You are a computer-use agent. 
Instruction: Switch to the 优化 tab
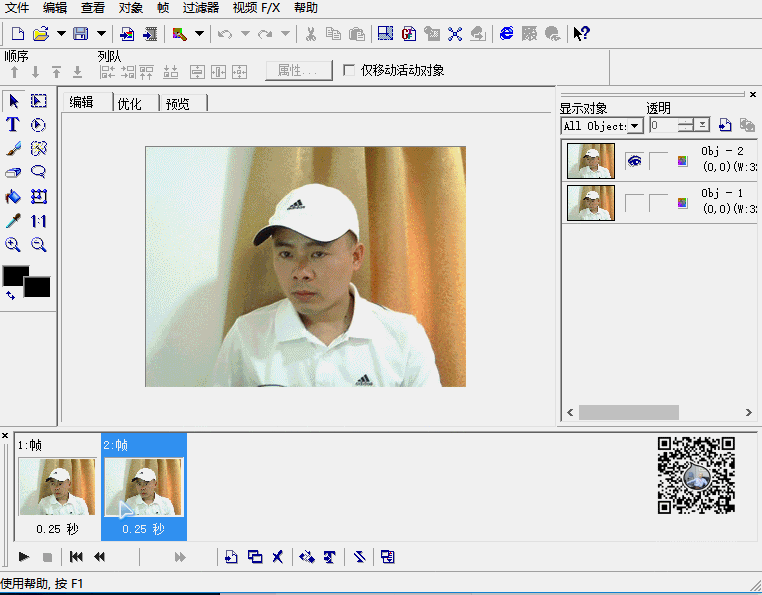[130, 103]
